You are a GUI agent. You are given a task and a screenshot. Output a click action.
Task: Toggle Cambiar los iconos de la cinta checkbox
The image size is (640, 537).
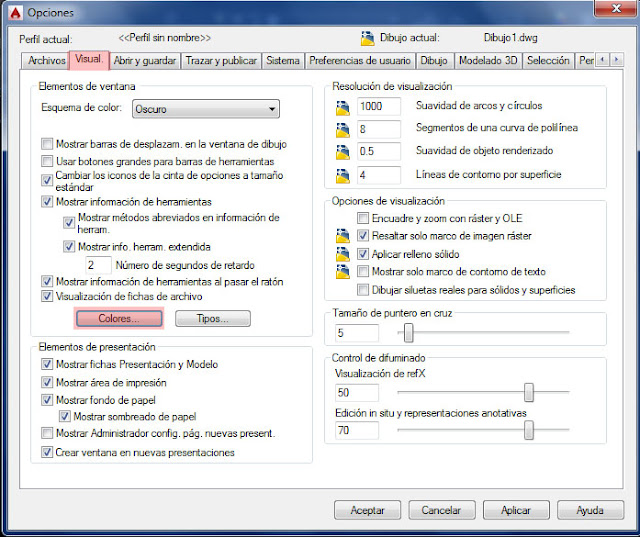pos(47,180)
